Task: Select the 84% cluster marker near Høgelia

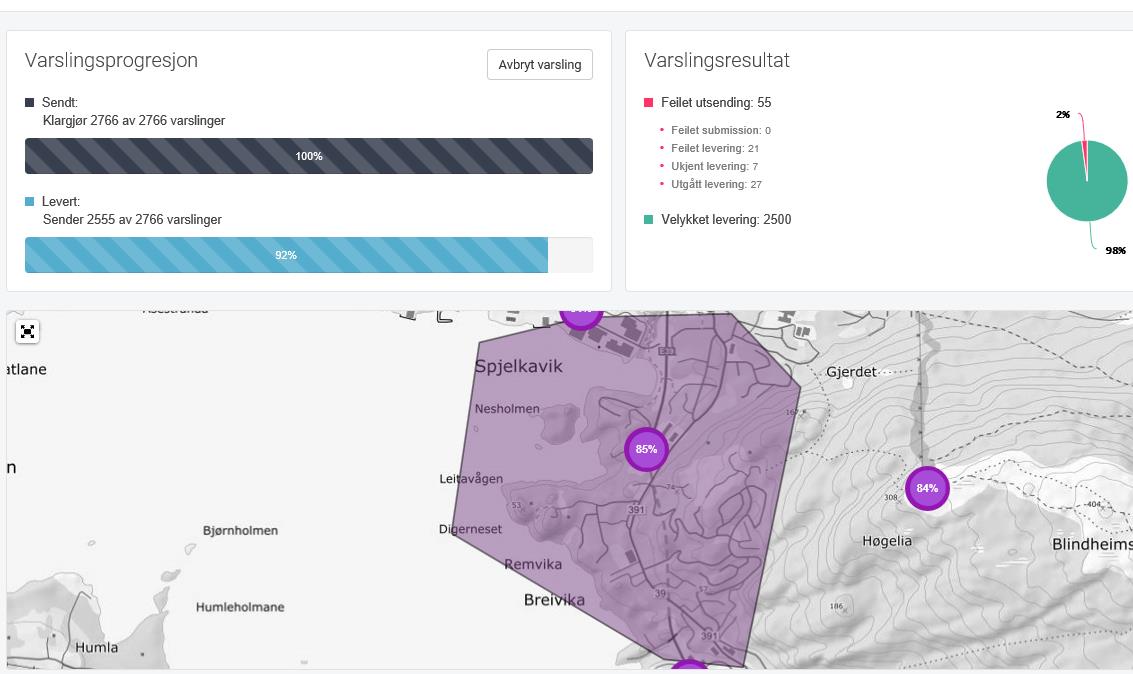Action: coord(927,488)
